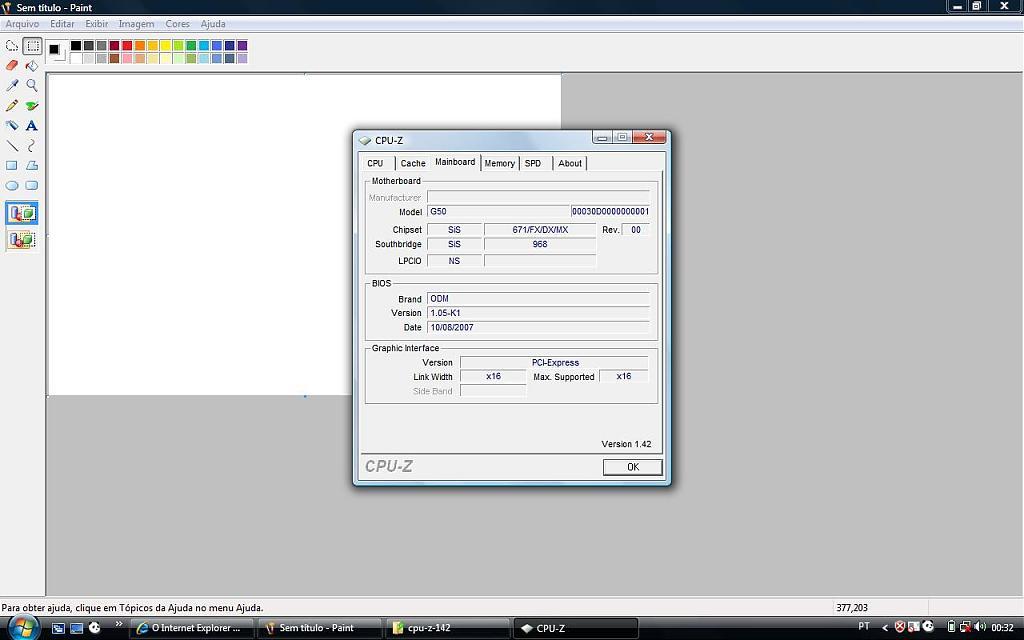Pick the orange color swatch
Viewport: 1024px width, 640px height.
[x=140, y=46]
